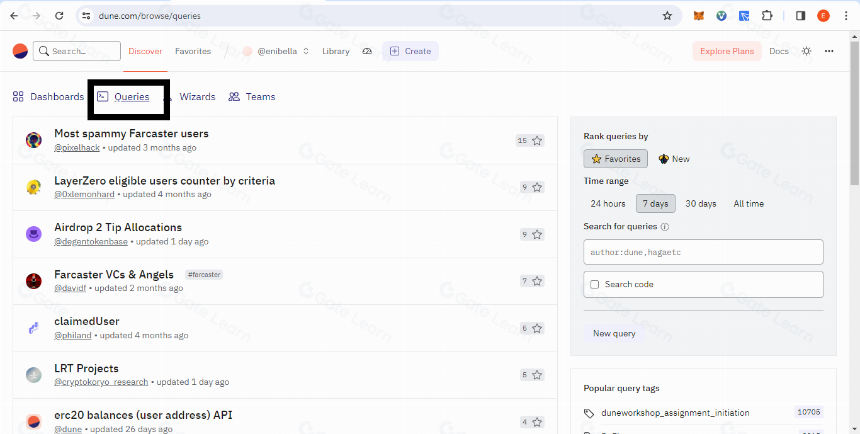Star the Airdrop 2 Tip Allocations query
The width and height of the screenshot is (860, 434).
click(537, 234)
